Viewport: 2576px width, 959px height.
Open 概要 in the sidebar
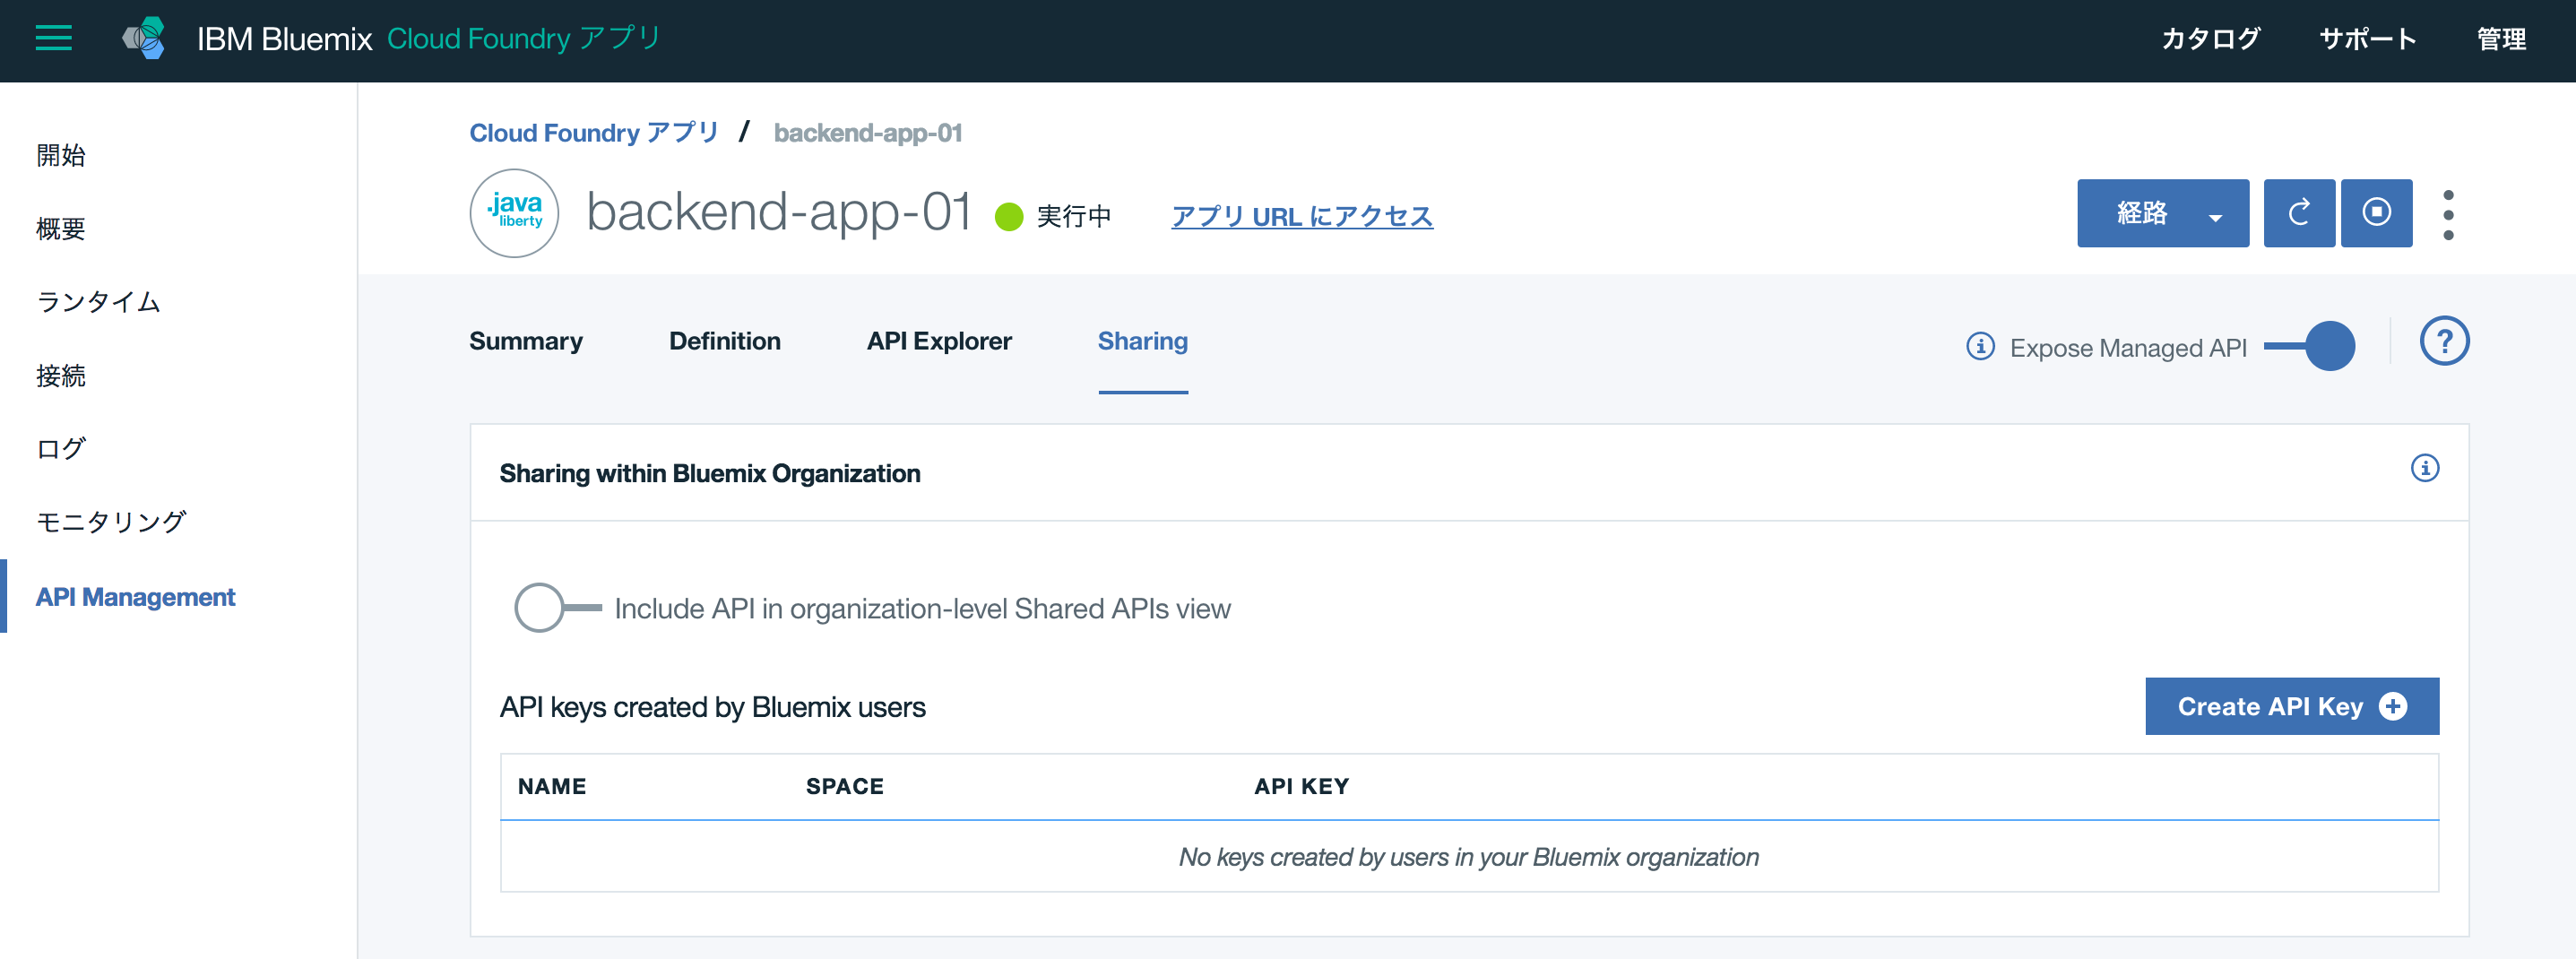(61, 229)
